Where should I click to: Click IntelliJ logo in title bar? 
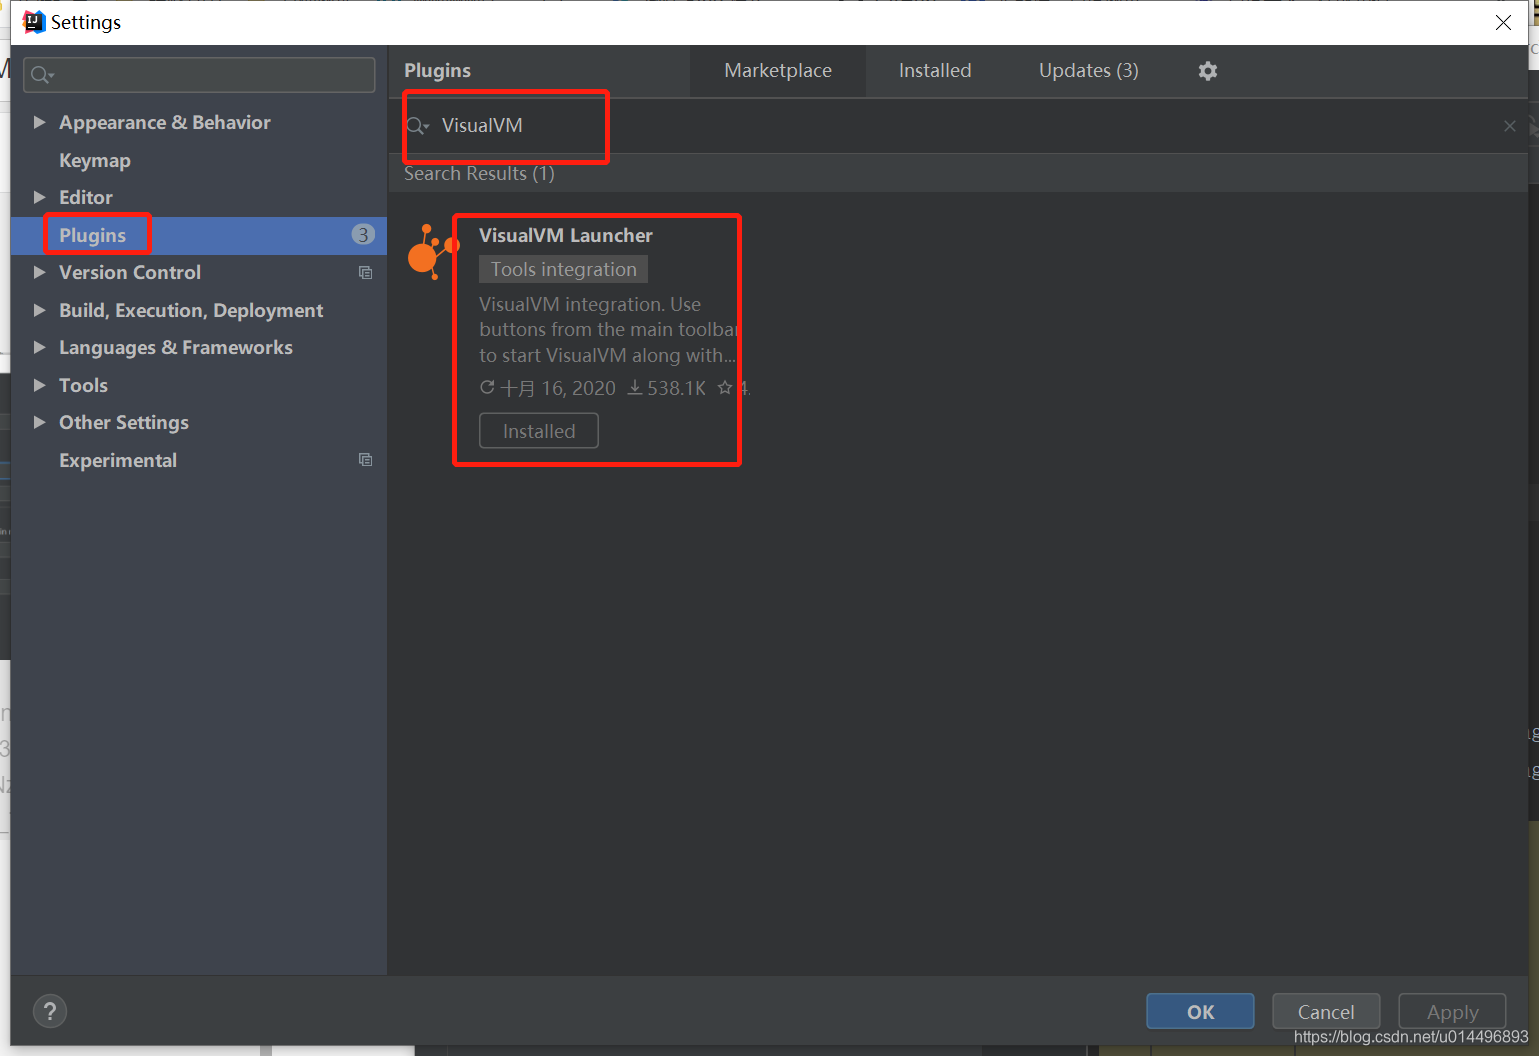click(34, 22)
